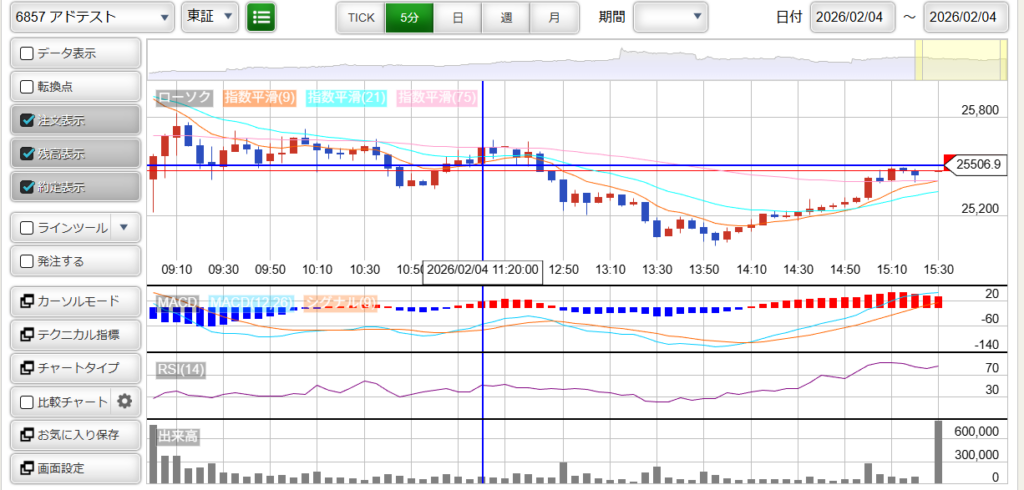1024x490 pixels.
Task: Expand the 東証 exchange dropdown
Action: pos(210,17)
